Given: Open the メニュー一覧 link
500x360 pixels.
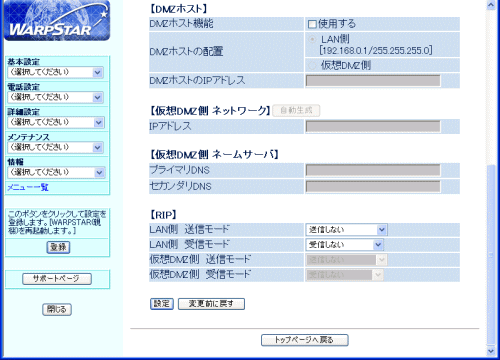Looking at the screenshot, I should (x=28, y=187).
